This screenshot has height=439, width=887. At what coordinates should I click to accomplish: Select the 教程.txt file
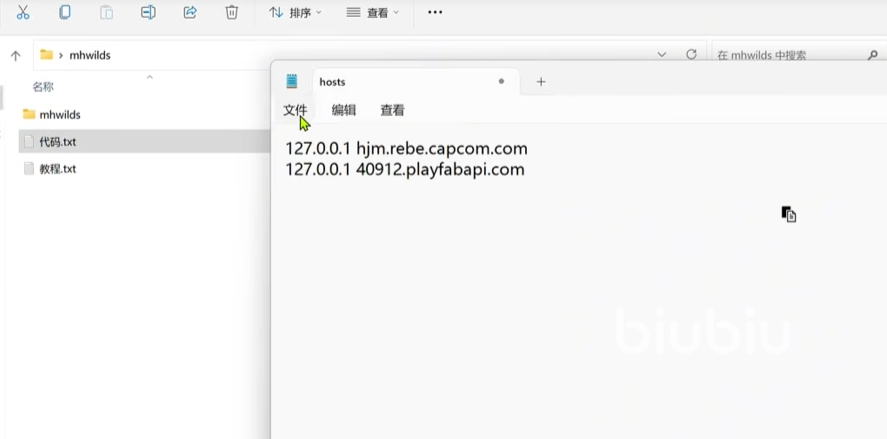click(57, 169)
